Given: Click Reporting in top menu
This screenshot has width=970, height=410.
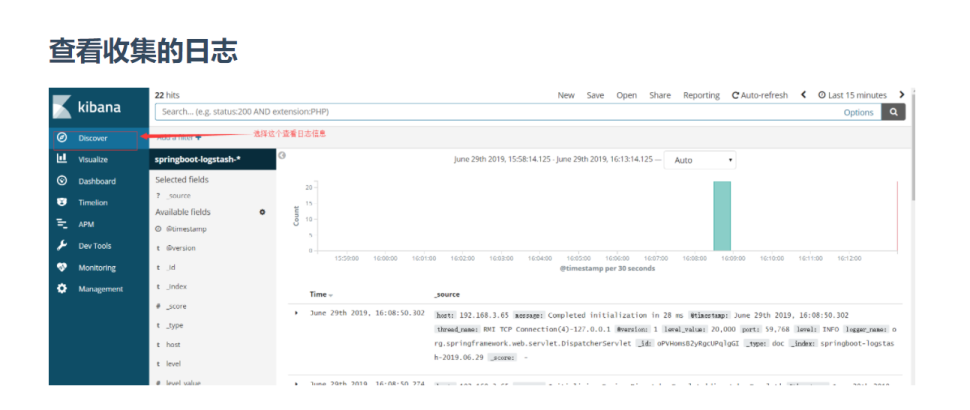Looking at the screenshot, I should [702, 95].
